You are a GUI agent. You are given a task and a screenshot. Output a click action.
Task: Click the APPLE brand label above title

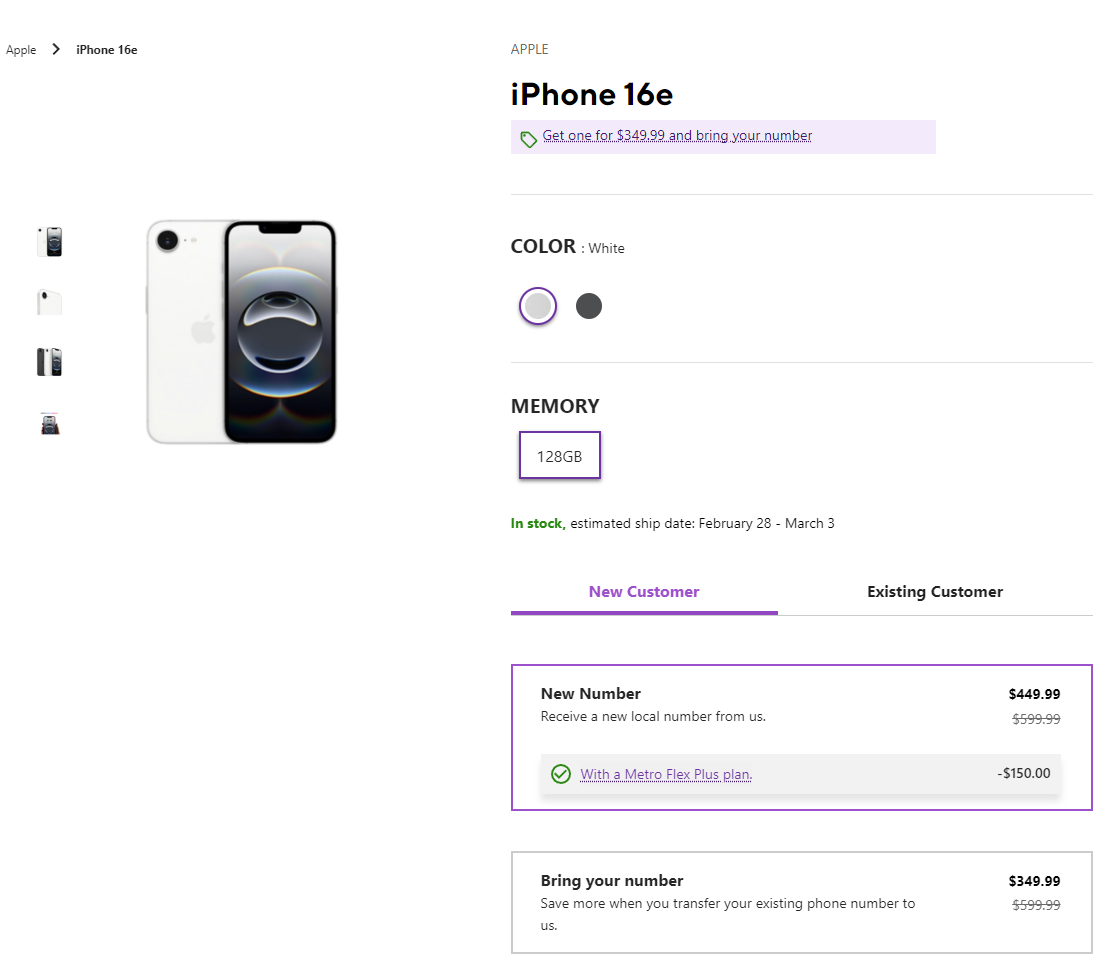click(x=530, y=49)
